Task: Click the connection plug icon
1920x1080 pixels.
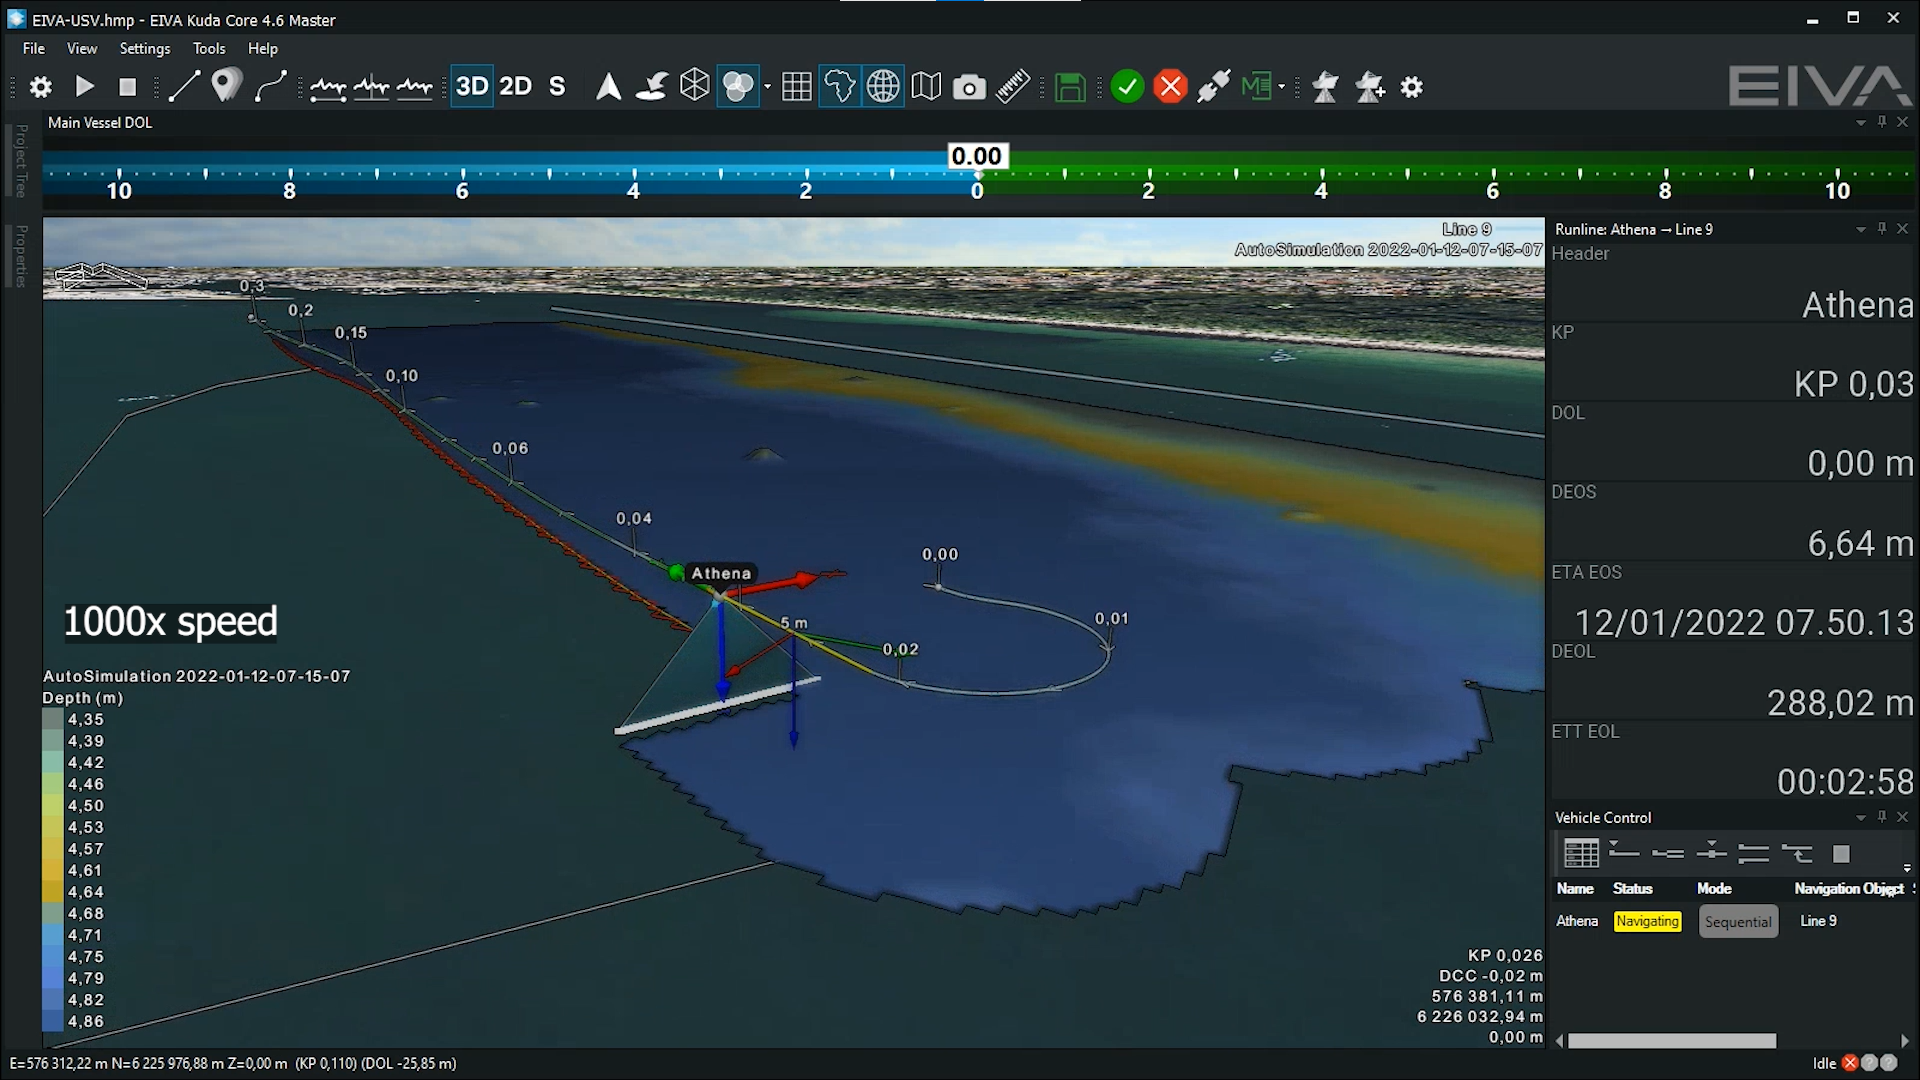Action: pyautogui.click(x=1213, y=87)
